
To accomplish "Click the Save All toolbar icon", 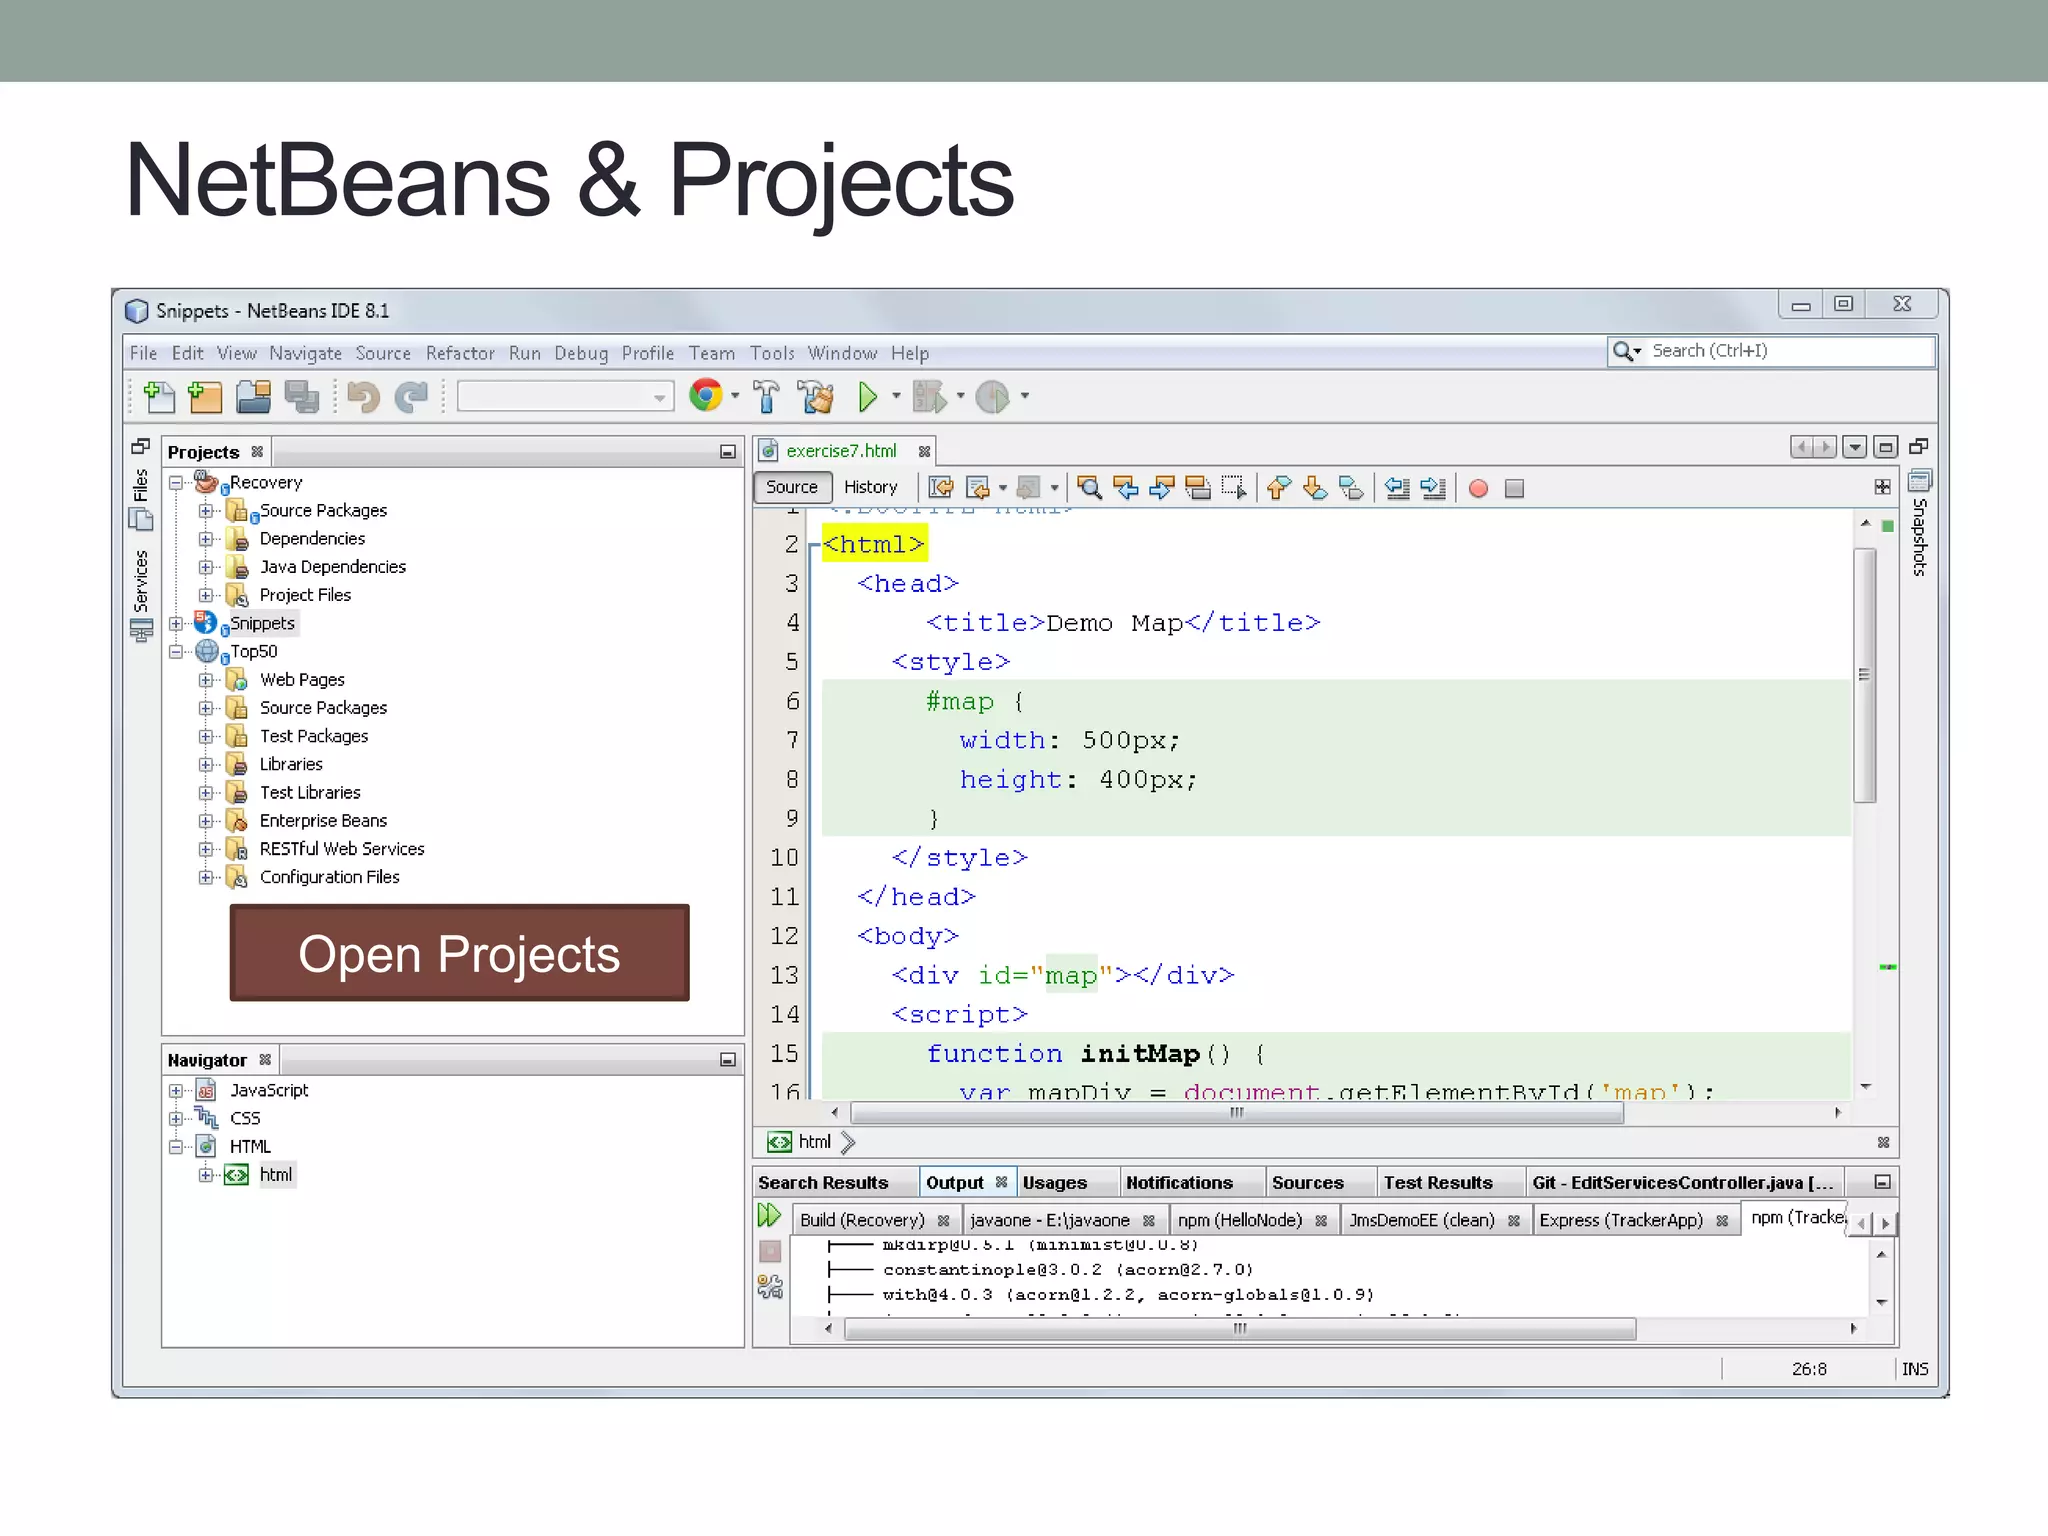I will click(301, 397).
